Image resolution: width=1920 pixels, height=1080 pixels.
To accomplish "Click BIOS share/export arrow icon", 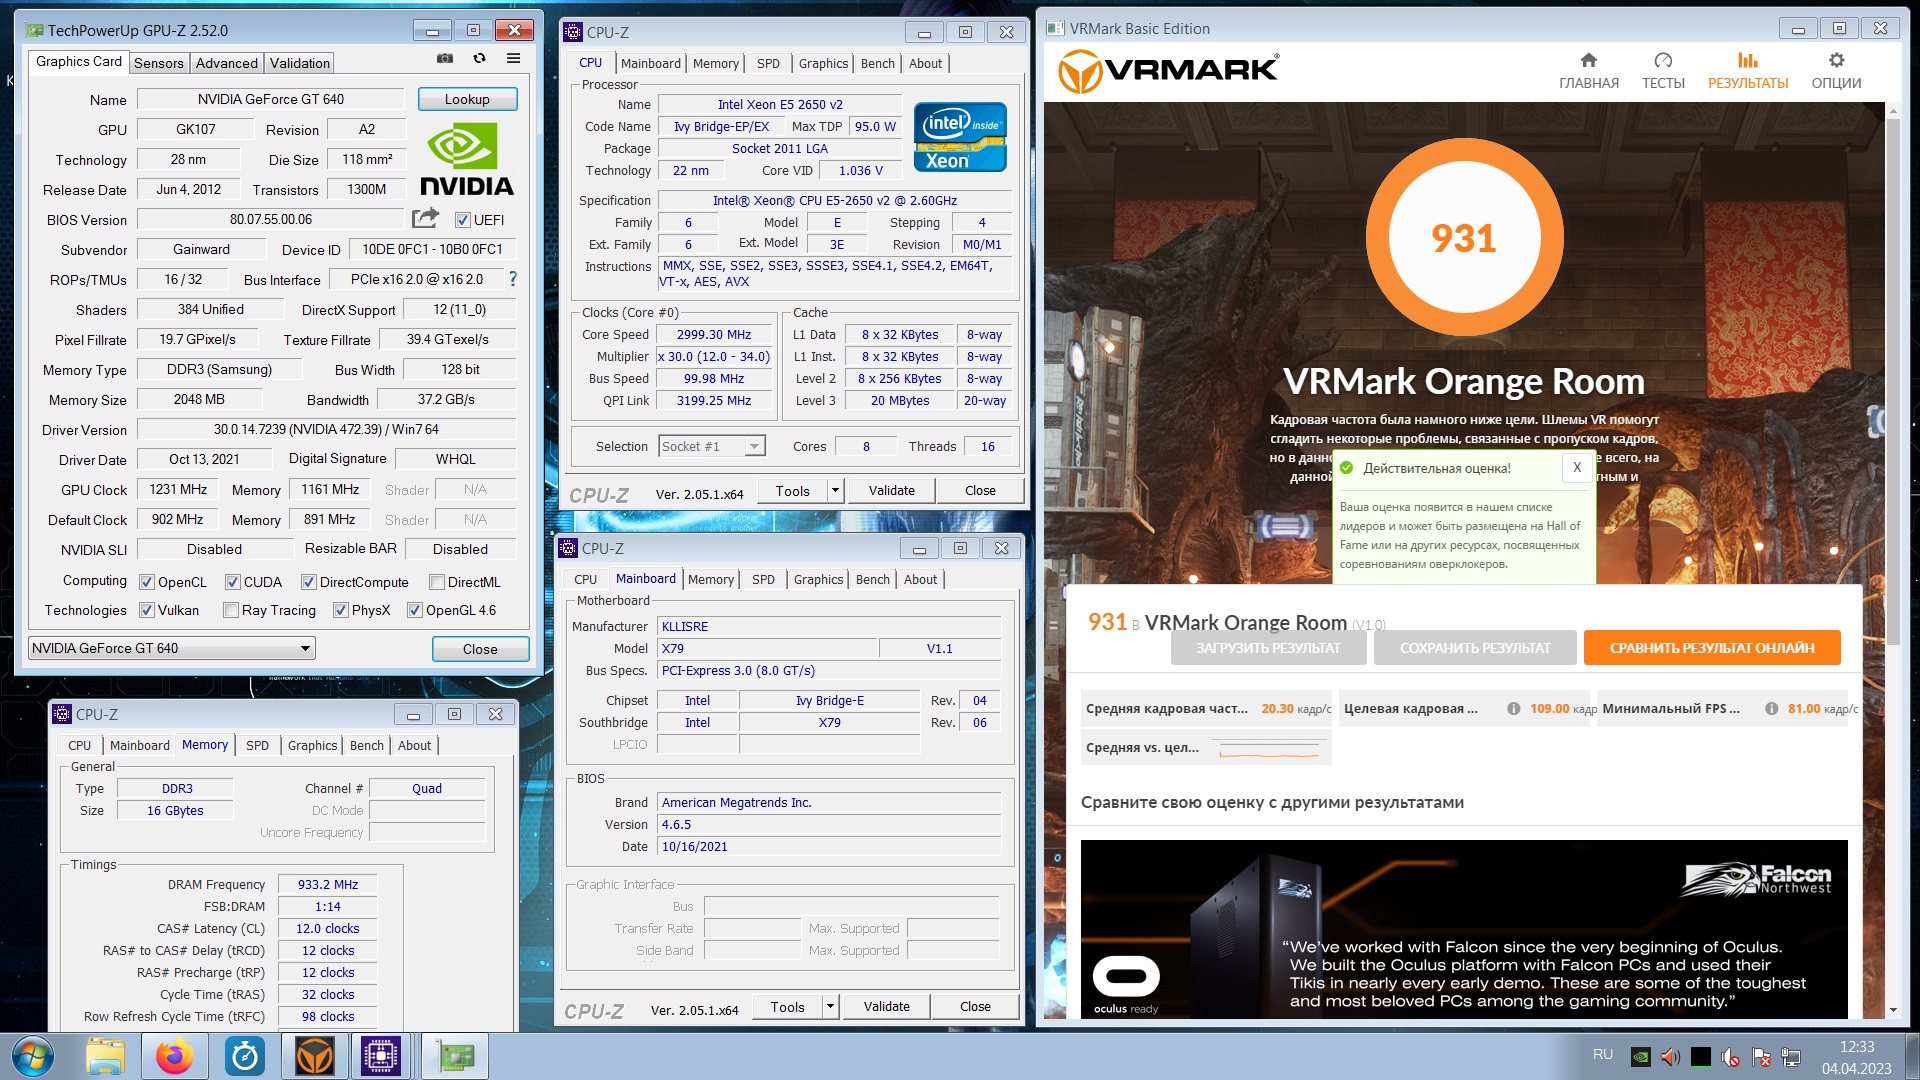I will pyautogui.click(x=426, y=218).
